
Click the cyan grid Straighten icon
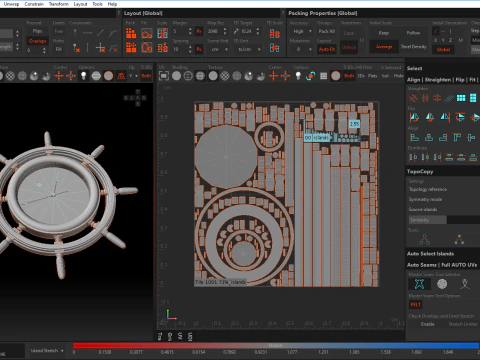[x=461, y=98]
